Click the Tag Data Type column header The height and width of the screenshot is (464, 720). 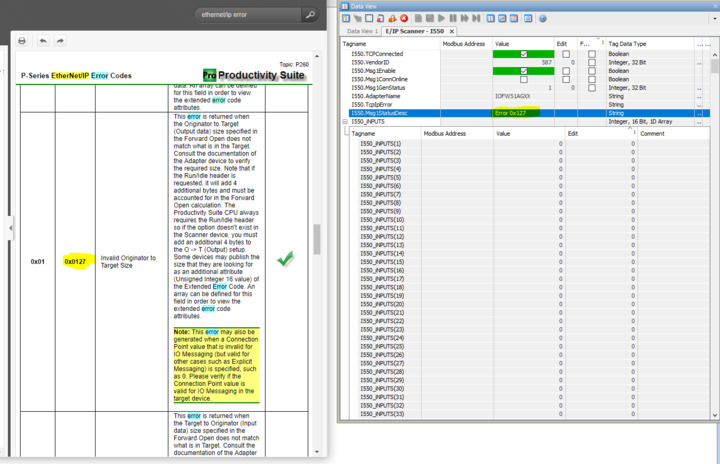coord(649,44)
